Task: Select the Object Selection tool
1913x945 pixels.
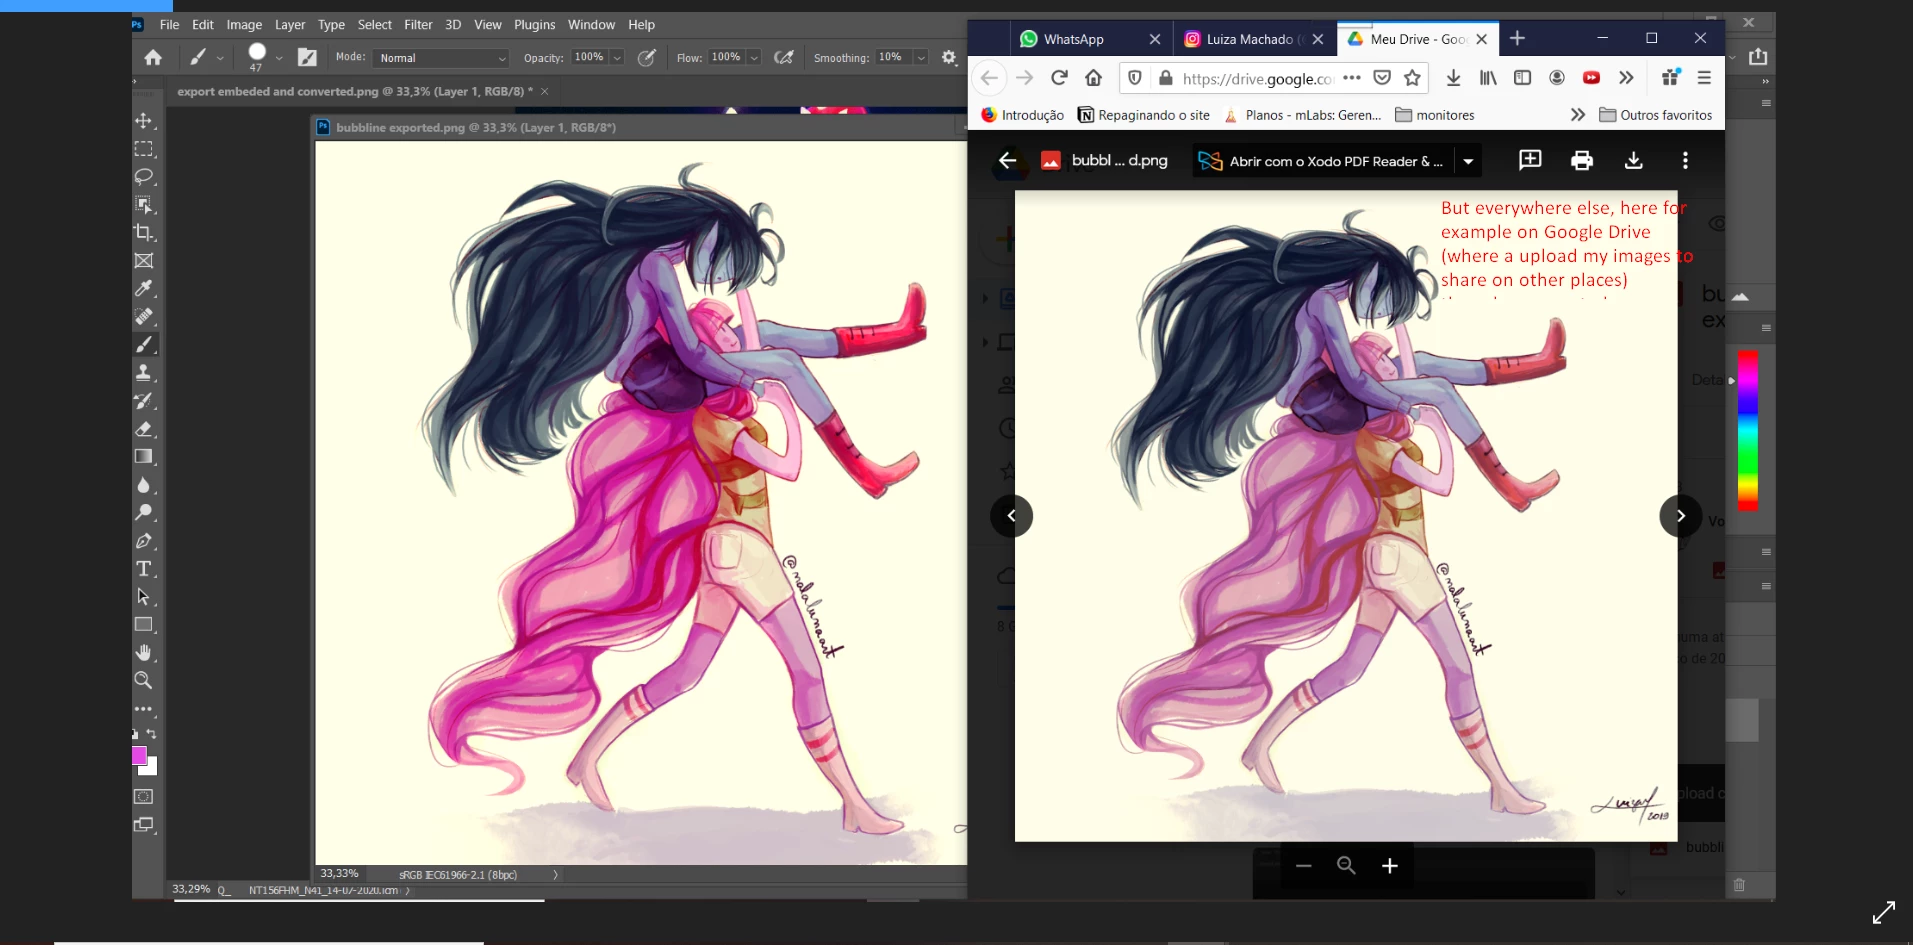Action: coord(144,205)
